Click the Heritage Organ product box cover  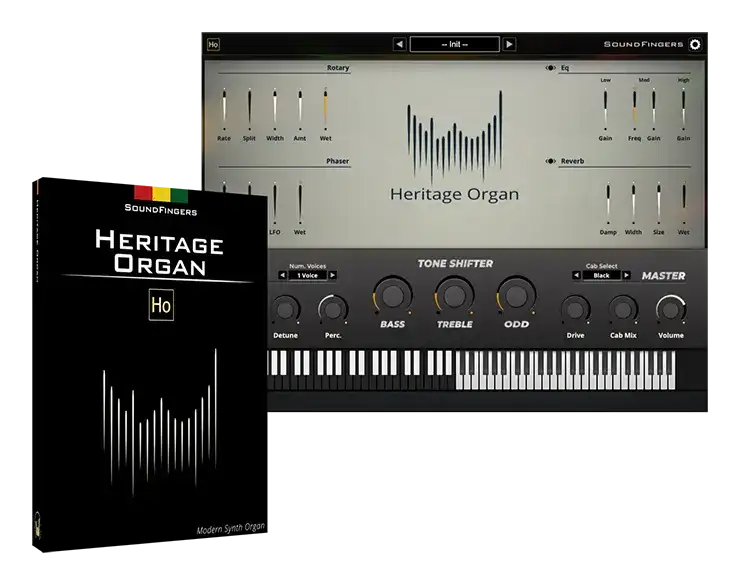point(150,364)
